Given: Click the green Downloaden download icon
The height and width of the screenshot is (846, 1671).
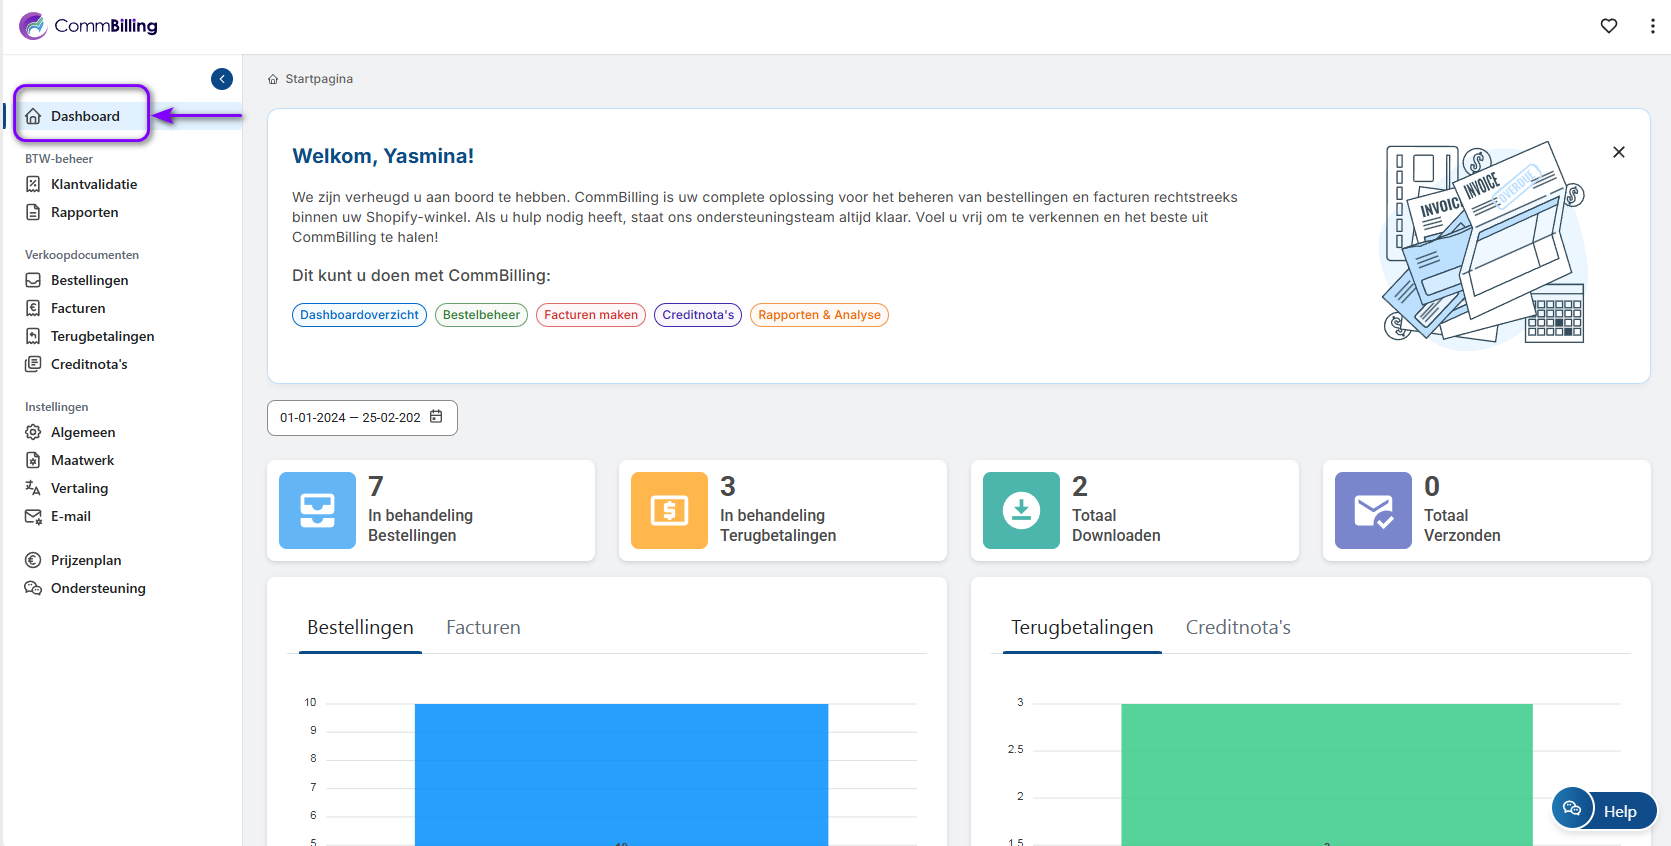Looking at the screenshot, I should click(x=1021, y=510).
